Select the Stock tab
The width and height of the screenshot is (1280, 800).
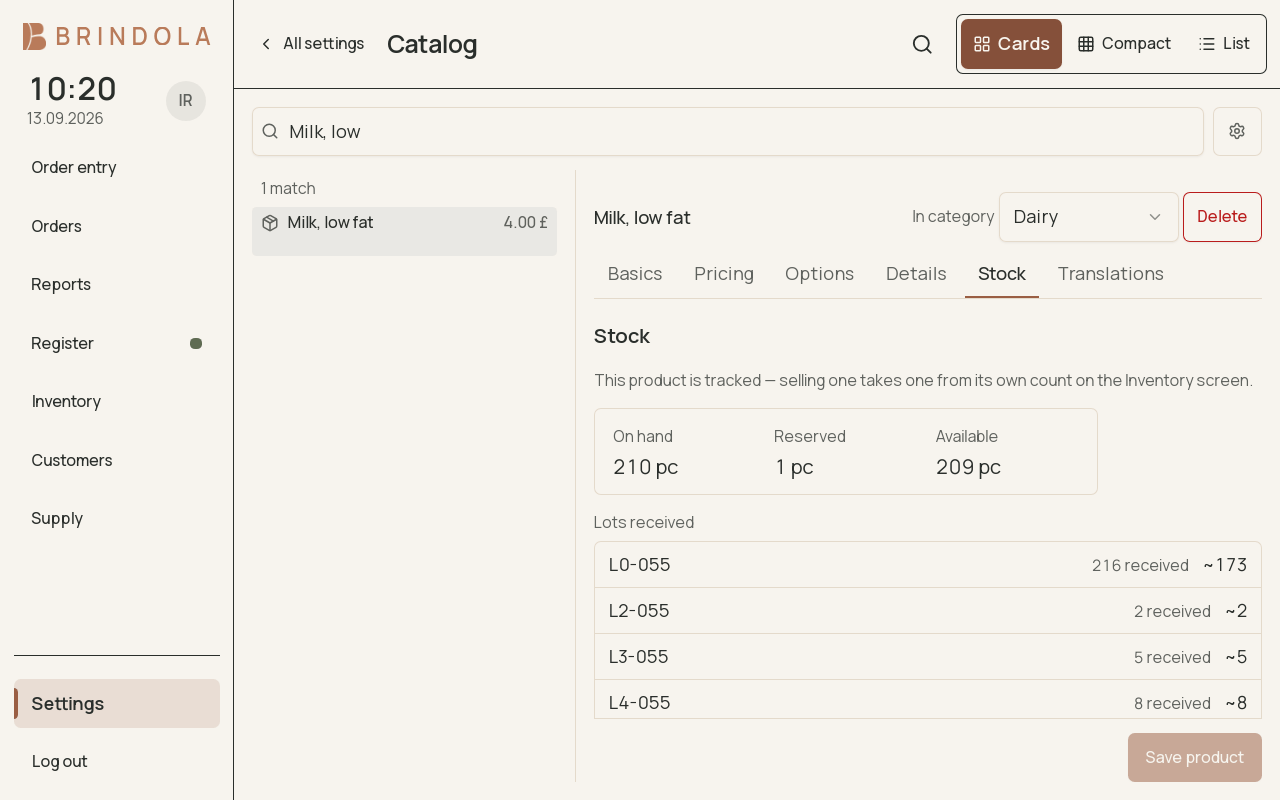tap(1002, 274)
